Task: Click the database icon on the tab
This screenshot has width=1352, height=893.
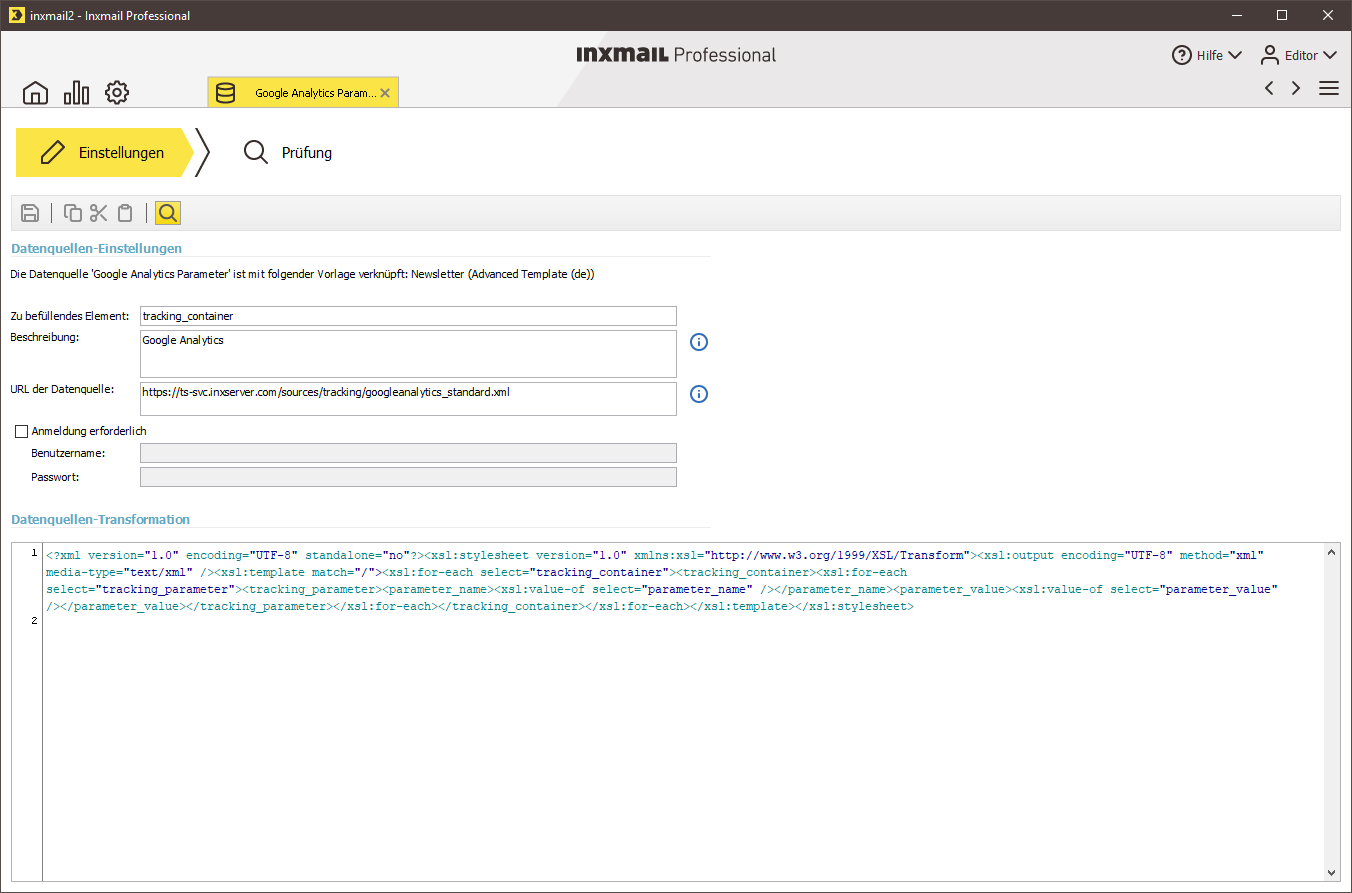Action: (x=226, y=93)
